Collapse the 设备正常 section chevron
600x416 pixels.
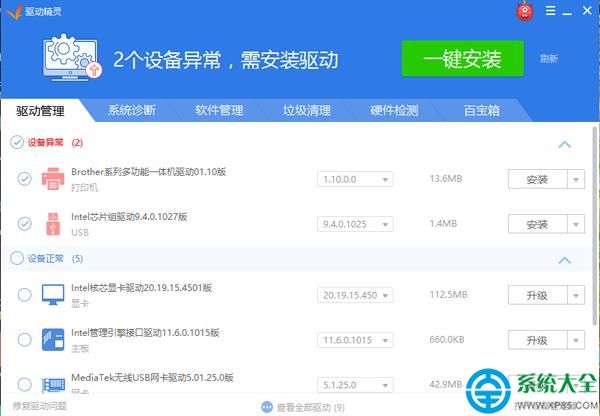pos(564,260)
